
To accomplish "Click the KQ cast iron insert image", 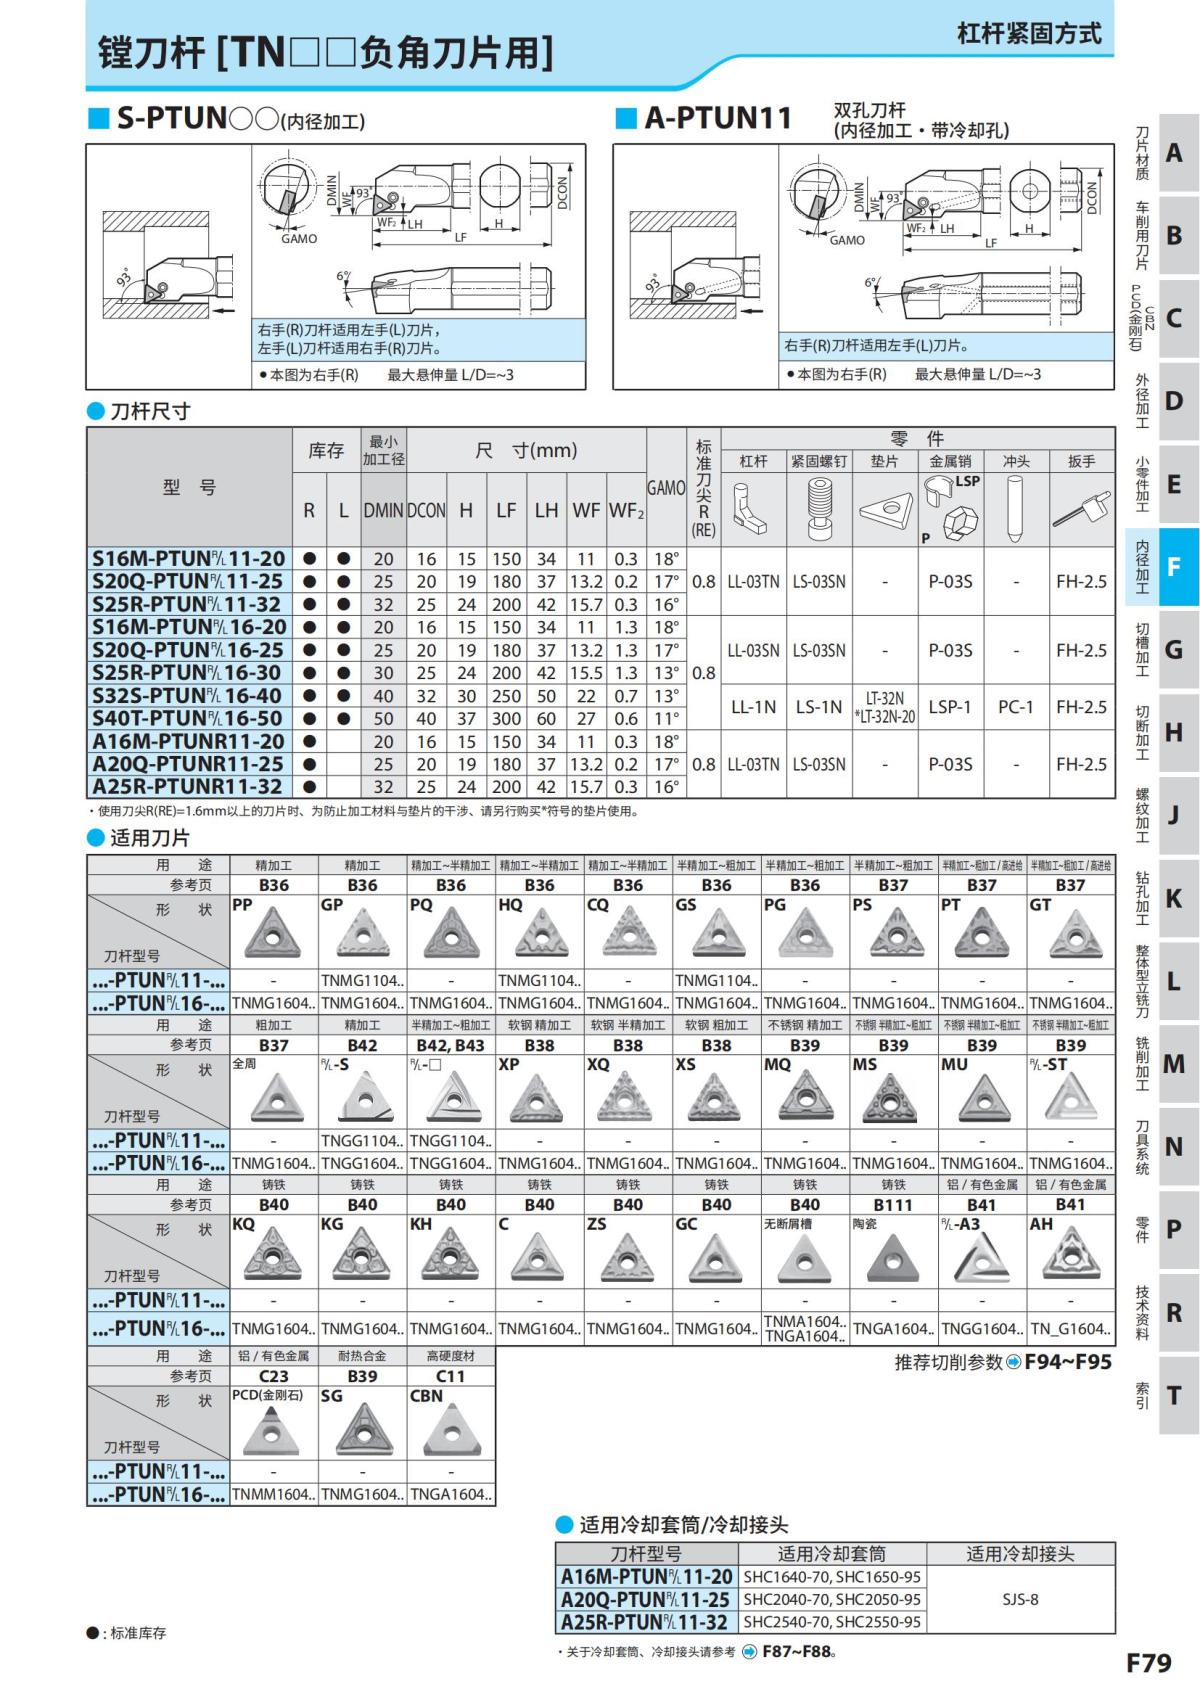I will [273, 1253].
